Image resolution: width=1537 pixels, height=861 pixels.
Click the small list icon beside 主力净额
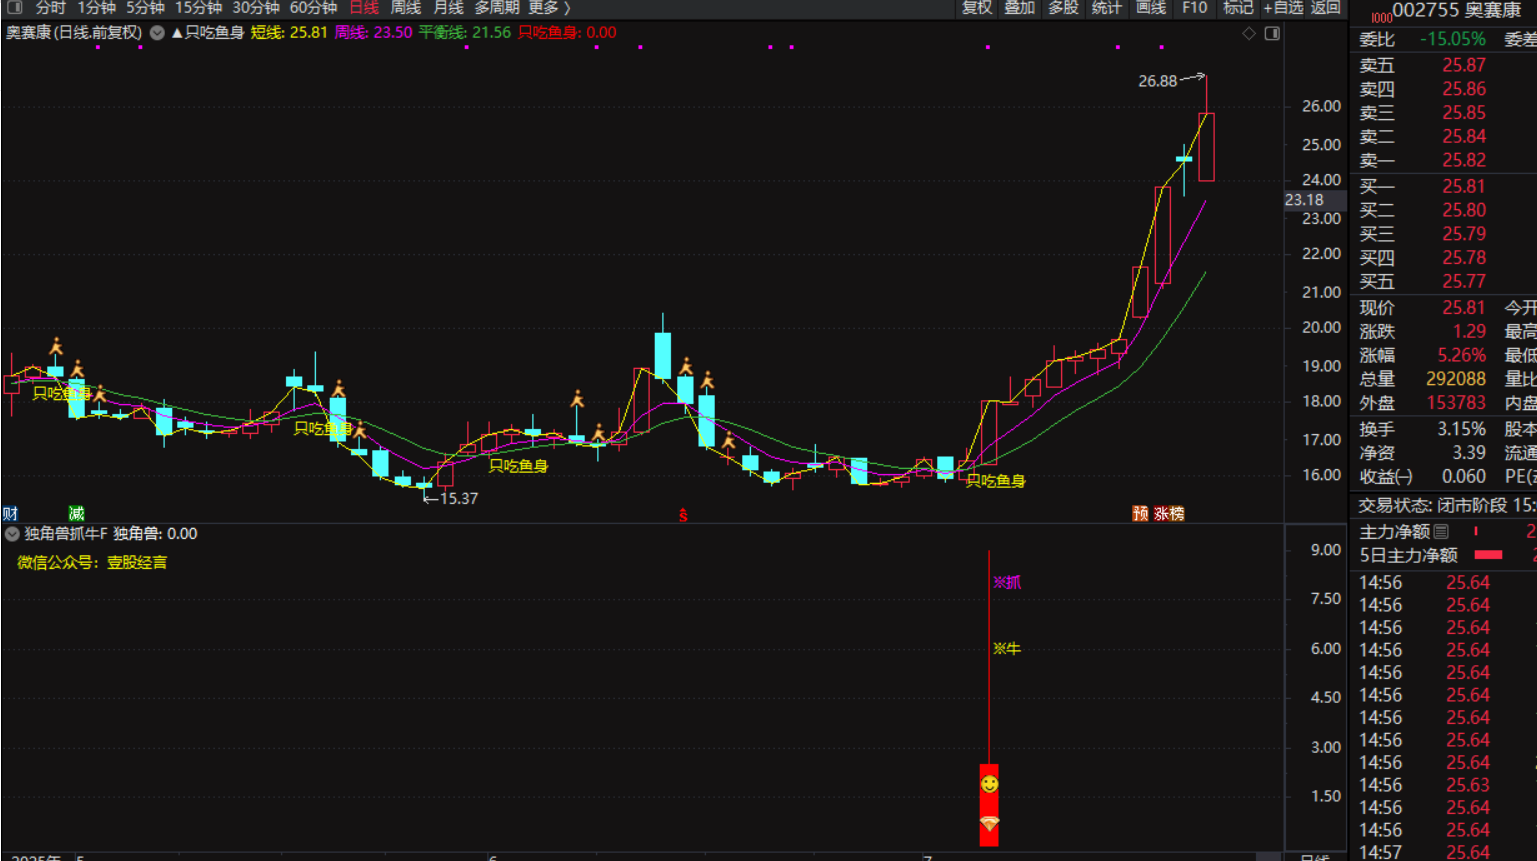pyautogui.click(x=1441, y=531)
